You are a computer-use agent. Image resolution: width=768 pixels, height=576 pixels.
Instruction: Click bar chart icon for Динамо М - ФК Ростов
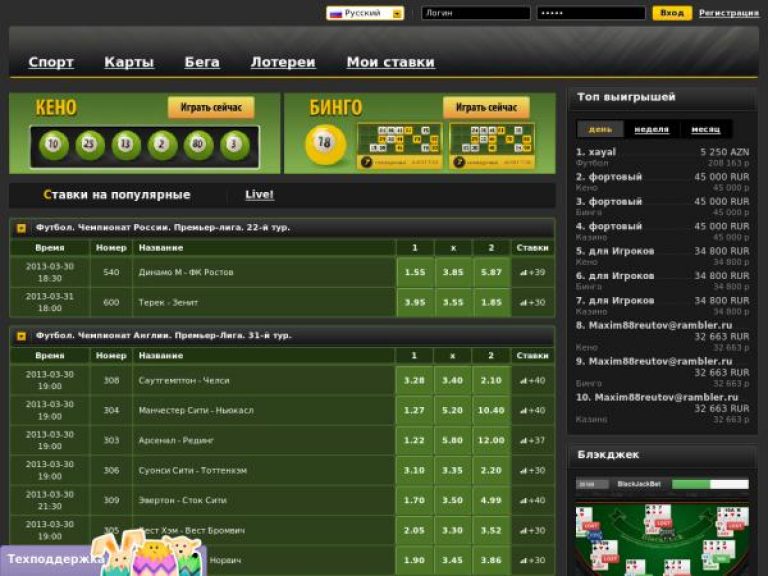point(523,272)
